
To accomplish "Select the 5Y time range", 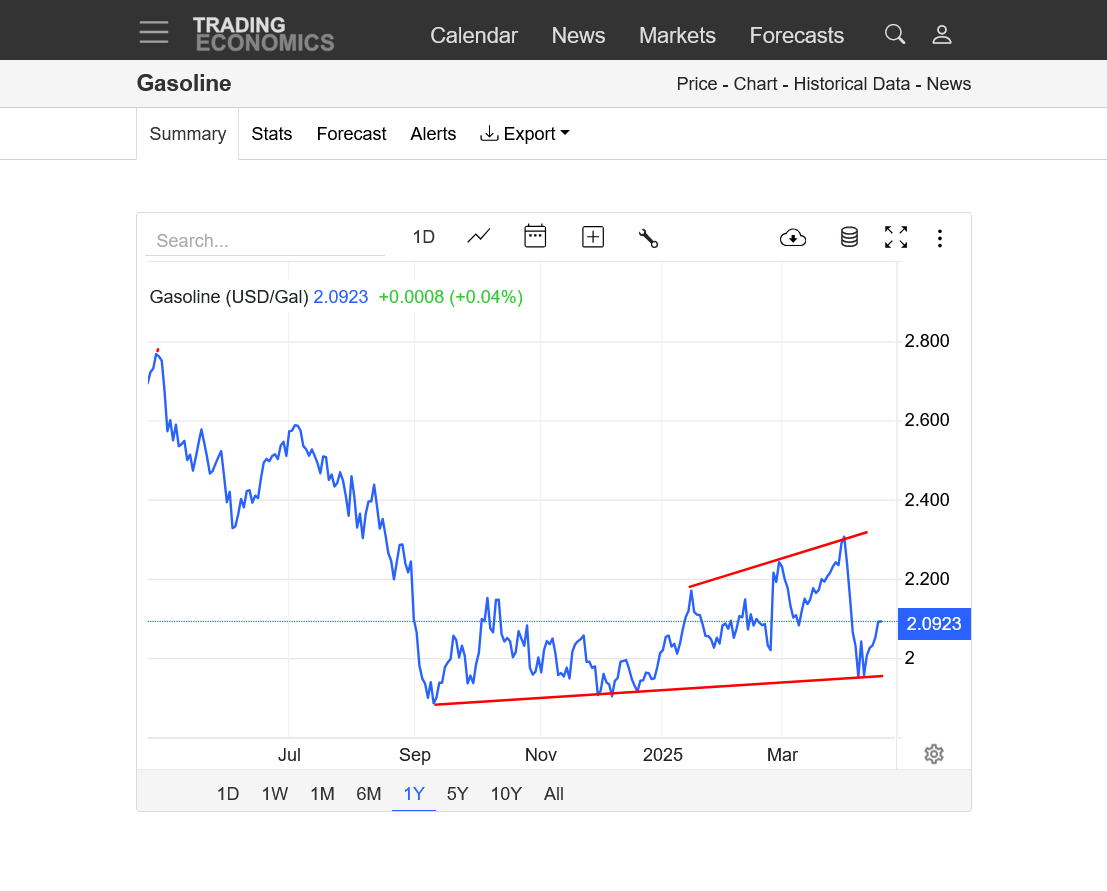I will (x=457, y=794).
